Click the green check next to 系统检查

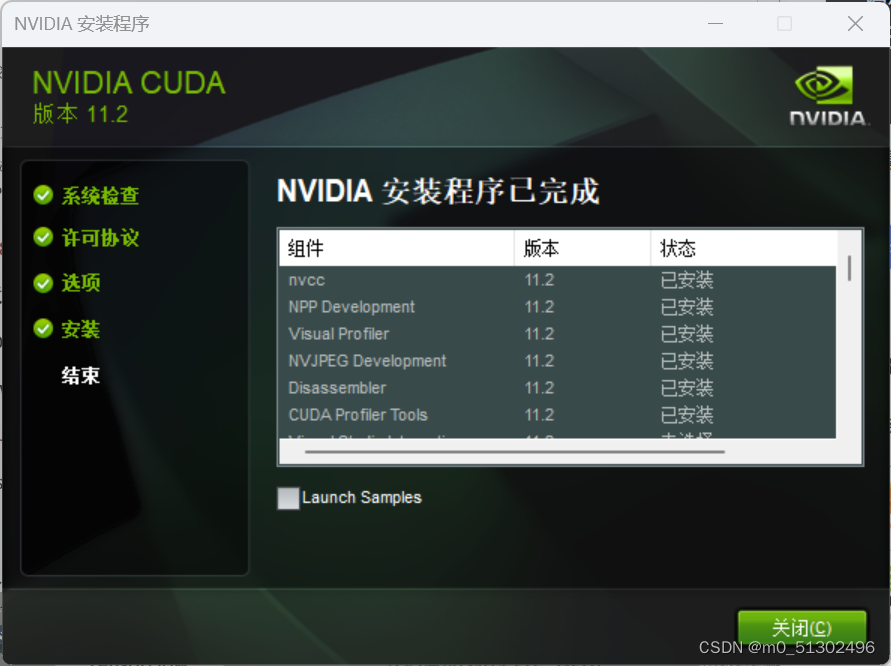(43, 195)
